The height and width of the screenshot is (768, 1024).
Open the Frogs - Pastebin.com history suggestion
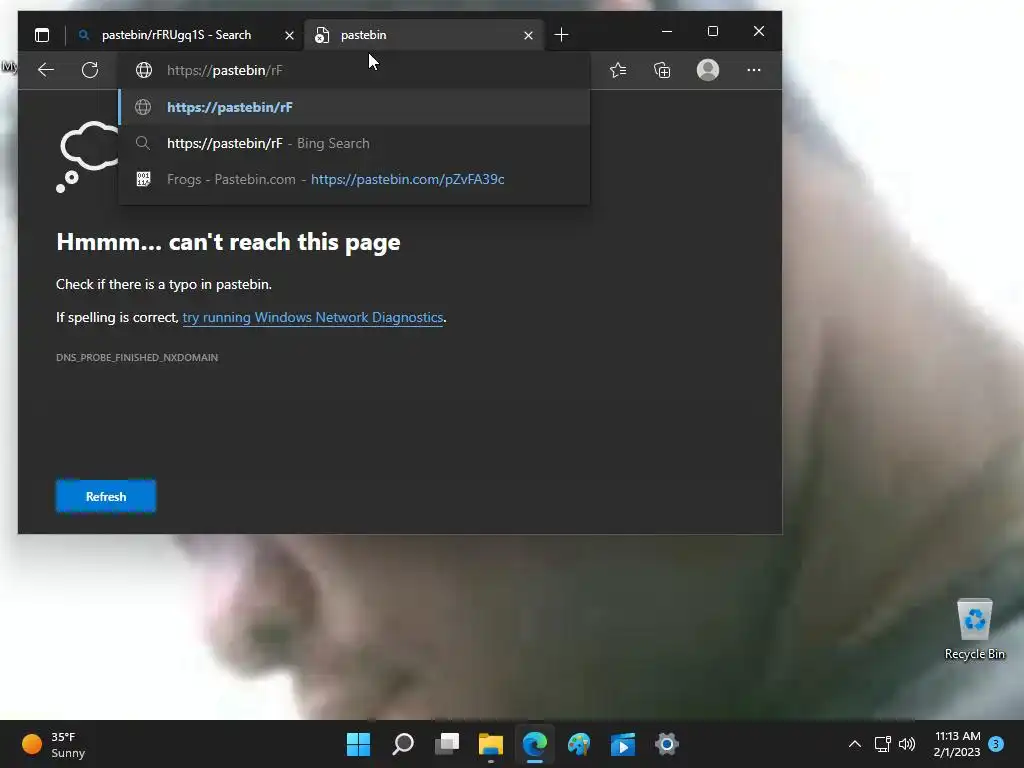pyautogui.click(x=354, y=179)
